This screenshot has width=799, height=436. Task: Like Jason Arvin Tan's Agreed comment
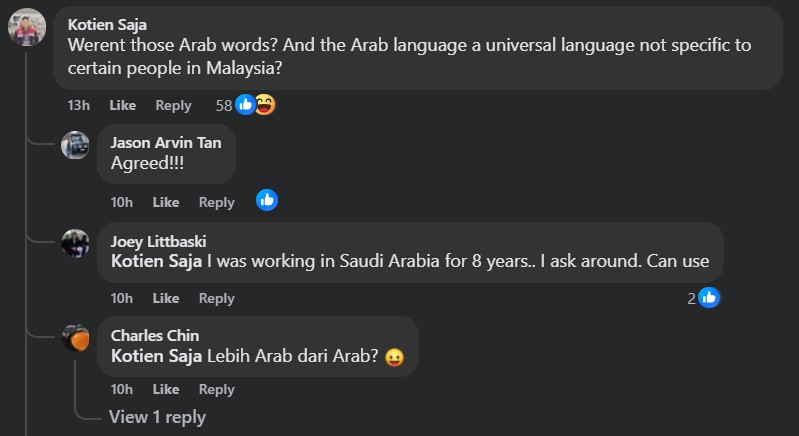click(x=165, y=202)
